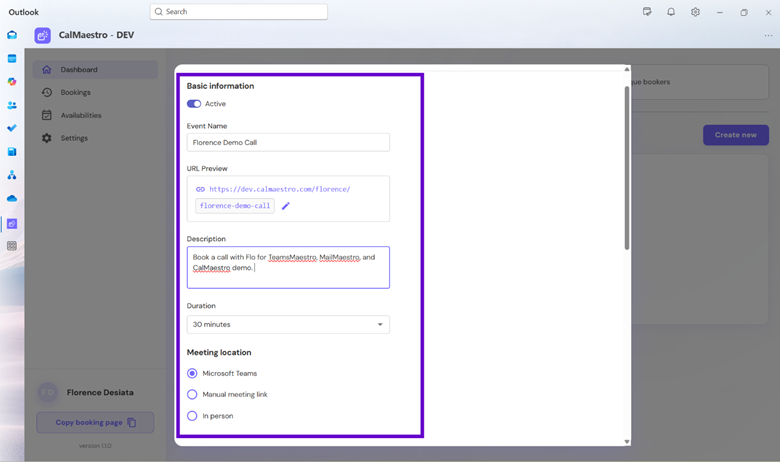Click the pencil icon to edit URL slug
Viewport: 780px width, 462px height.
pyautogui.click(x=286, y=206)
